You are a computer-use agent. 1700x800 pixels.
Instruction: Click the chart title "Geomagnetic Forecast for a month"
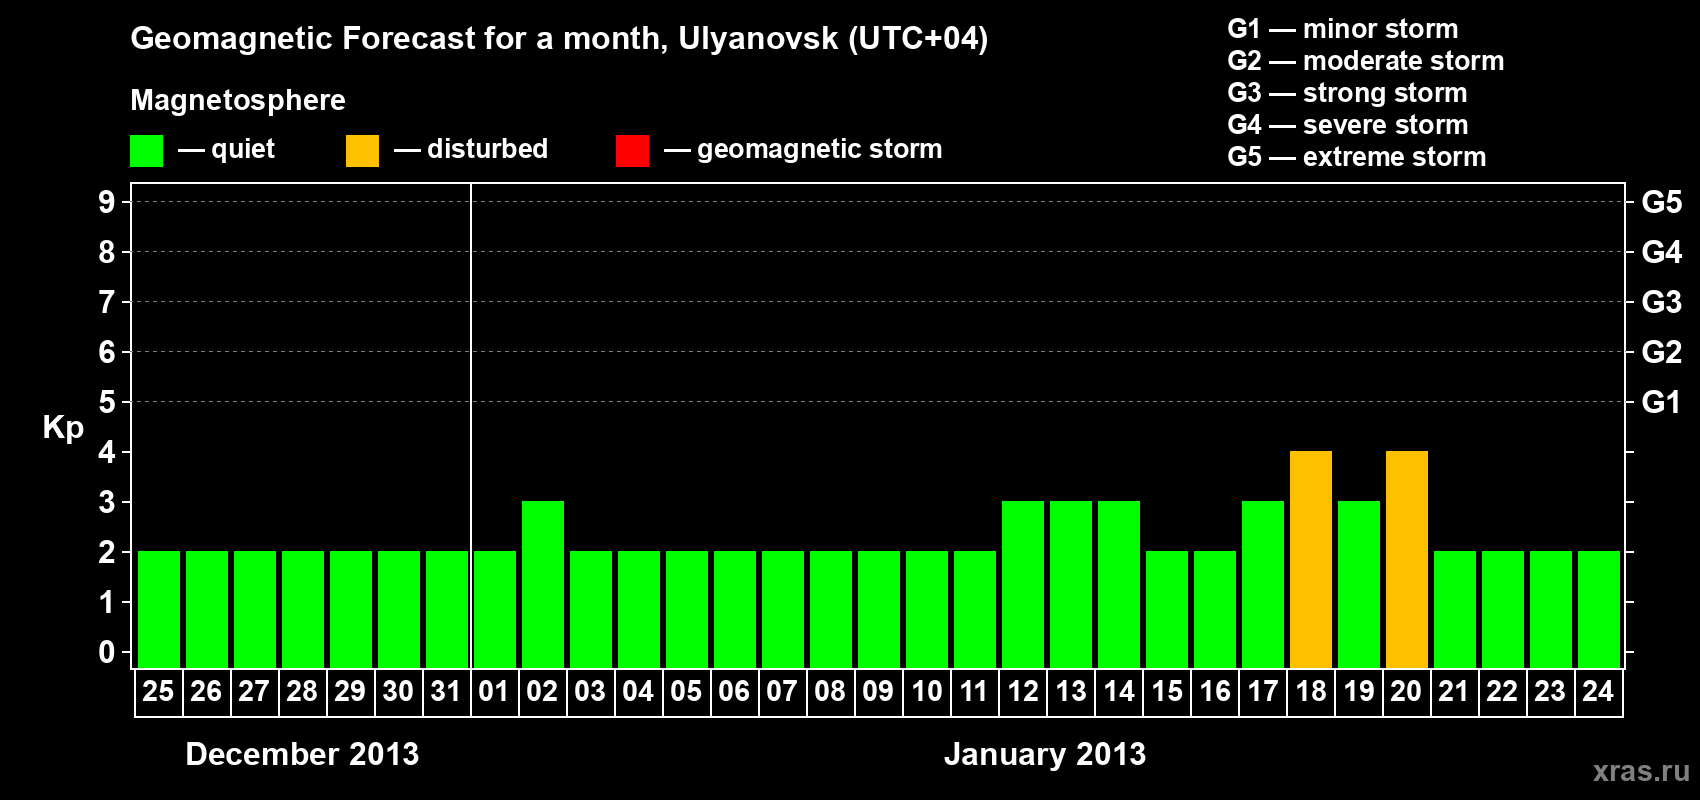pyautogui.click(x=399, y=39)
